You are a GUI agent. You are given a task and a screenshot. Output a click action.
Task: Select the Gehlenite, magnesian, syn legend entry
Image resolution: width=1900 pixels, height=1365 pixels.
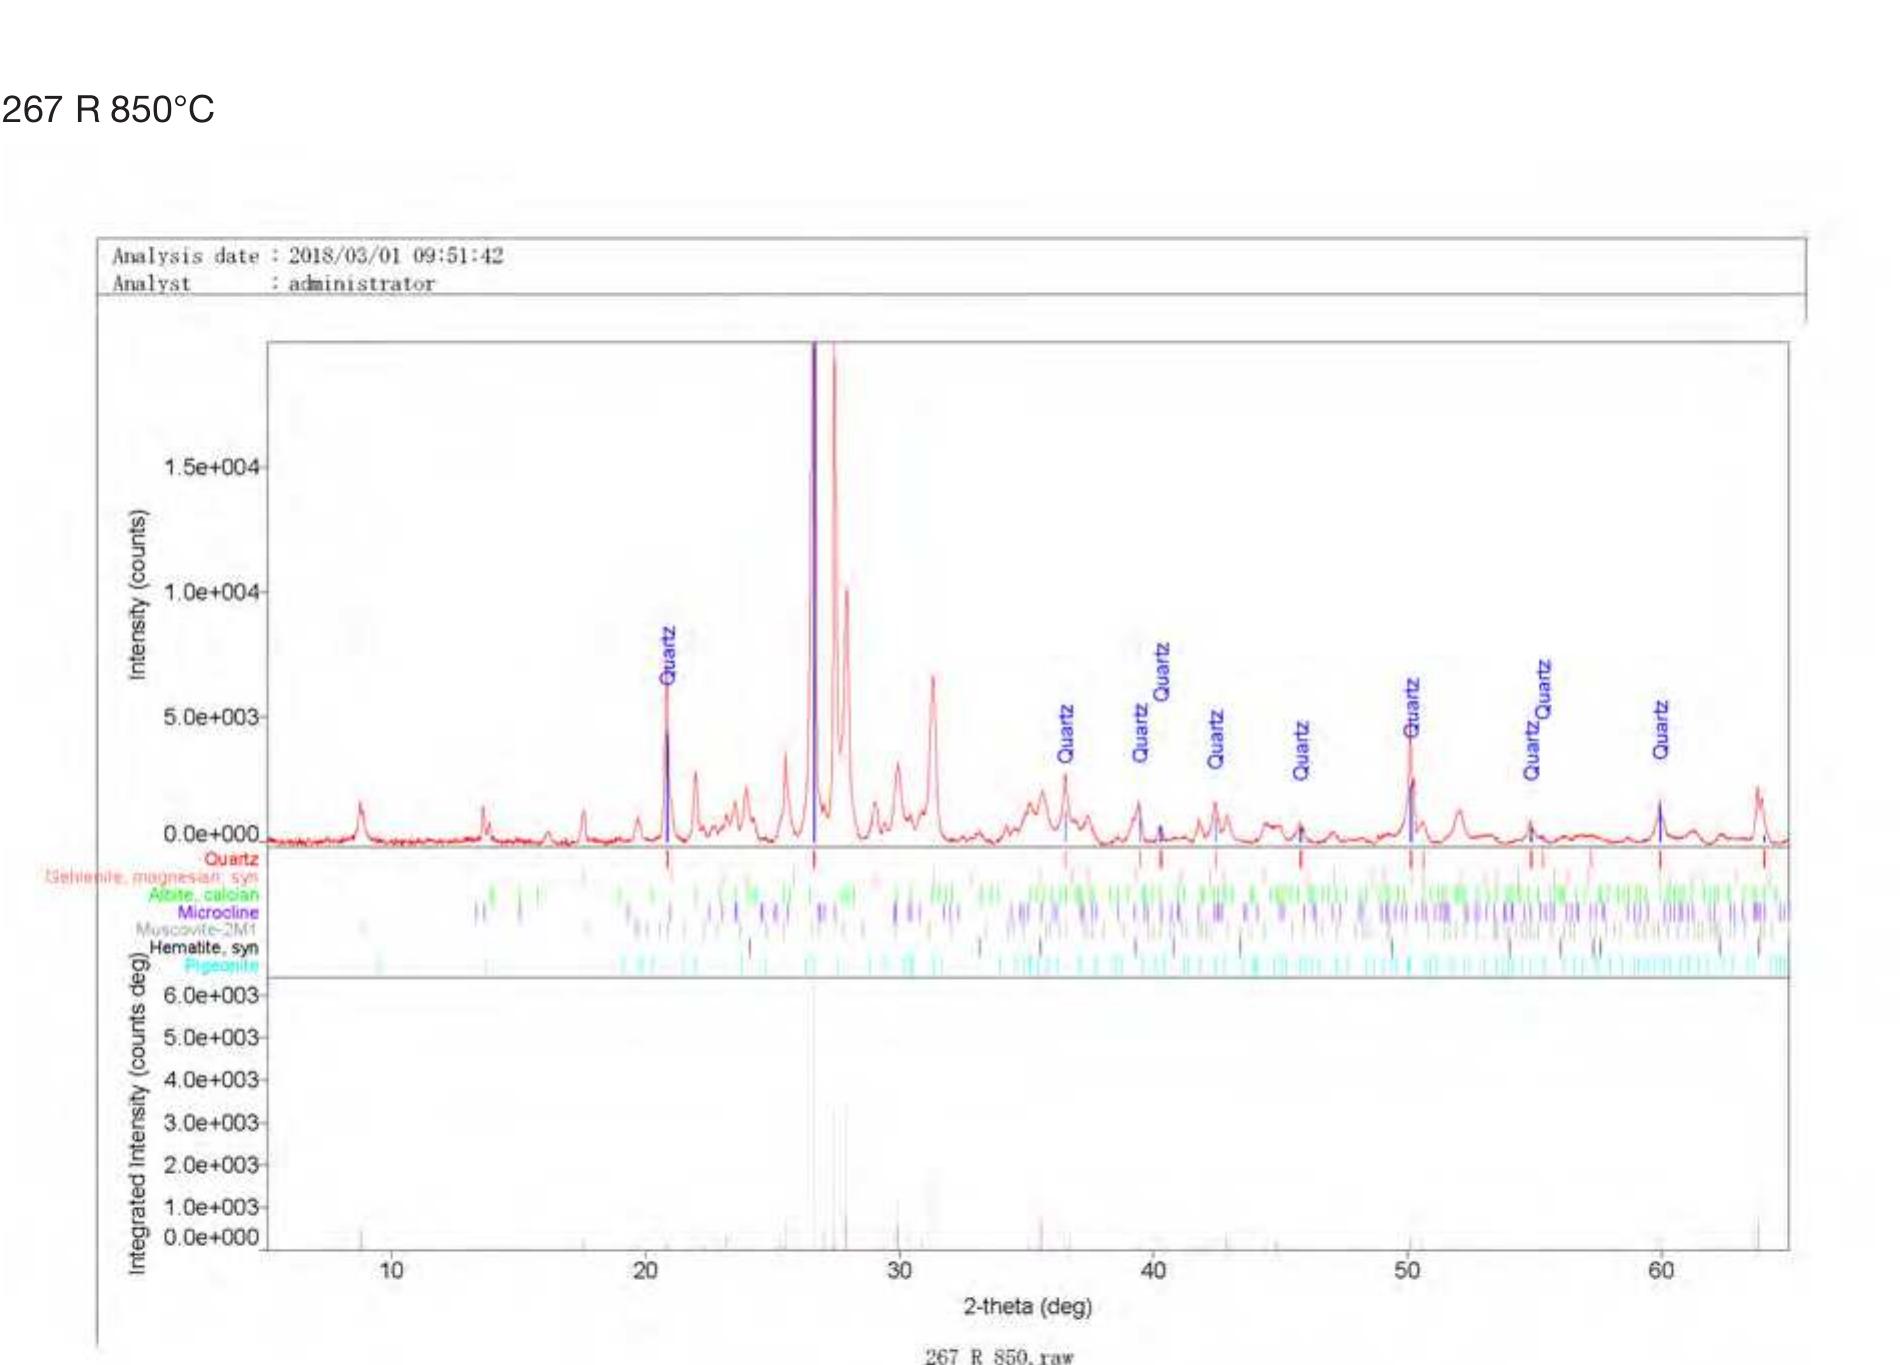pos(151,877)
